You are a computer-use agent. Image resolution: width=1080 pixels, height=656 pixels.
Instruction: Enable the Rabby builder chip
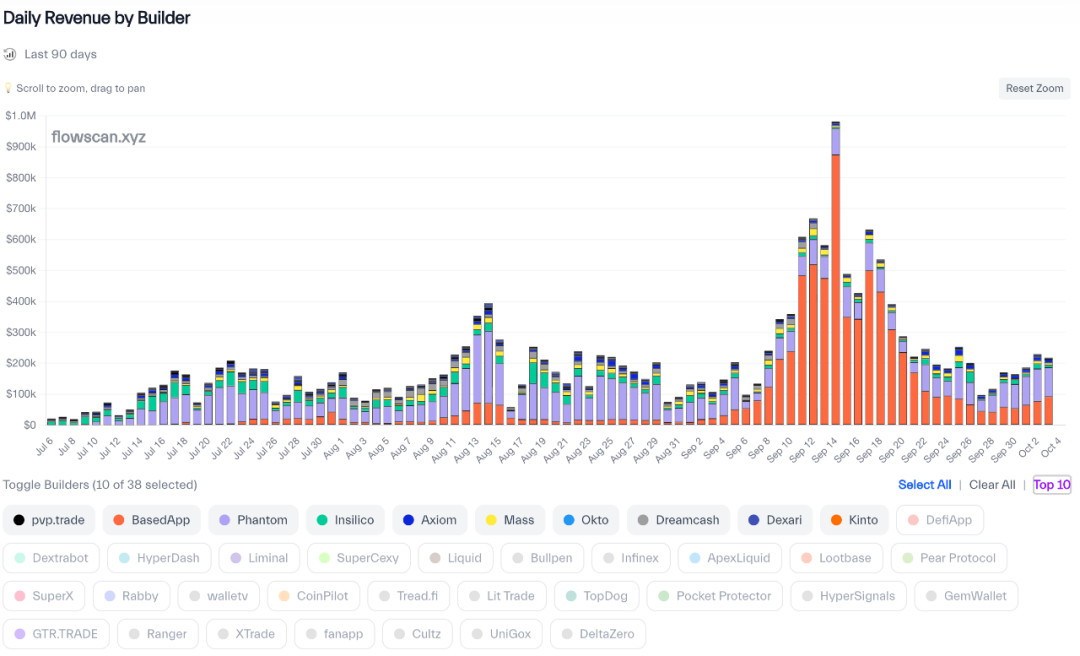131,596
